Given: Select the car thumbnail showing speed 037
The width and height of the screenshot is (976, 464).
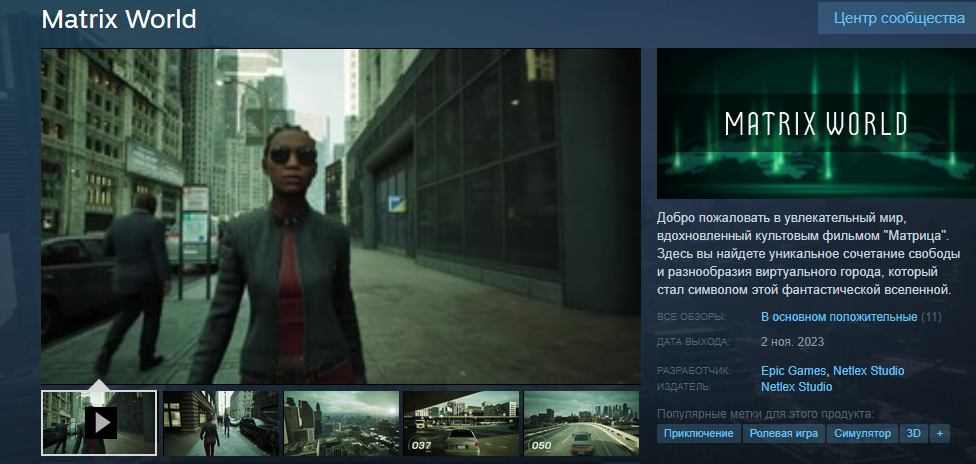Looking at the screenshot, I should click(x=461, y=422).
